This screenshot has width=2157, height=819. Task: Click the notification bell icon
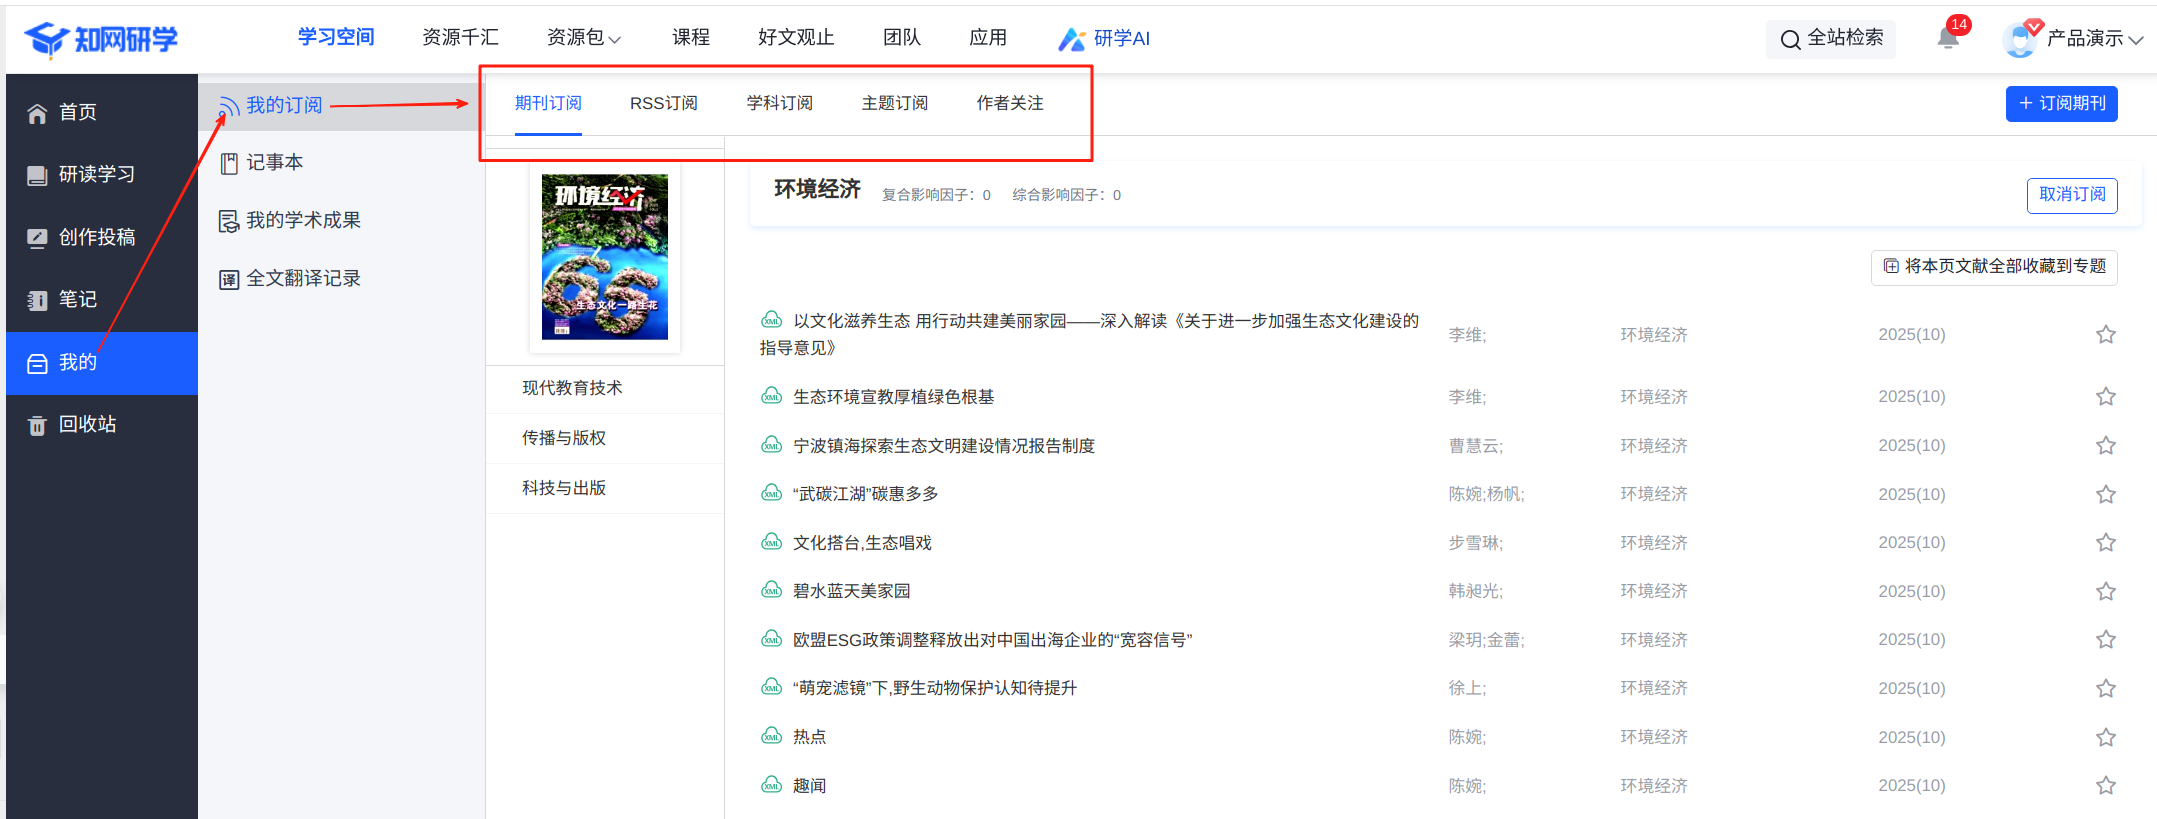click(1947, 39)
